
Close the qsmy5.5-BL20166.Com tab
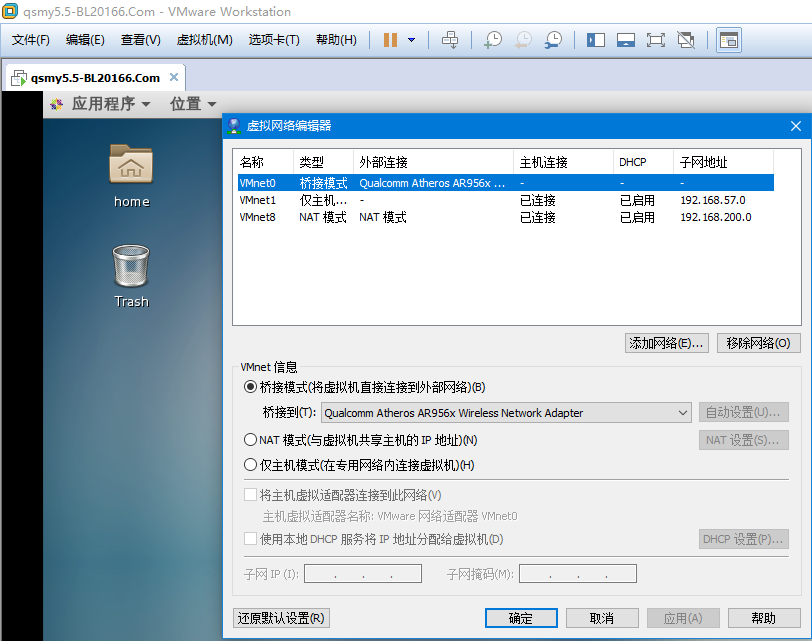point(174,77)
